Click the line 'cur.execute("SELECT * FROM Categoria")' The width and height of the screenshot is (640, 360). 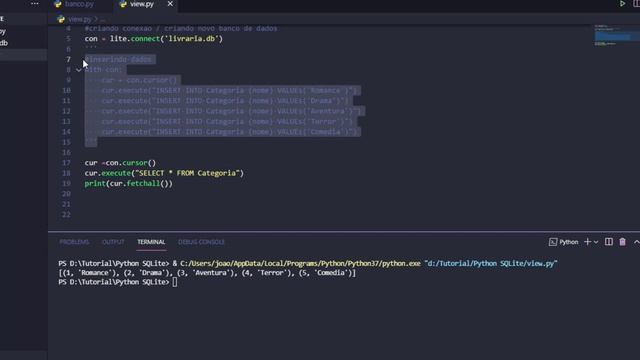coord(164,173)
